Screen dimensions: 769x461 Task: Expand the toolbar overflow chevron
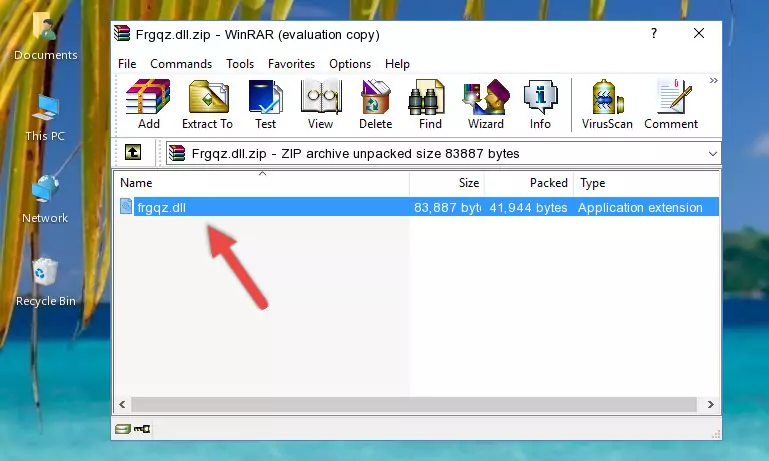pos(714,80)
